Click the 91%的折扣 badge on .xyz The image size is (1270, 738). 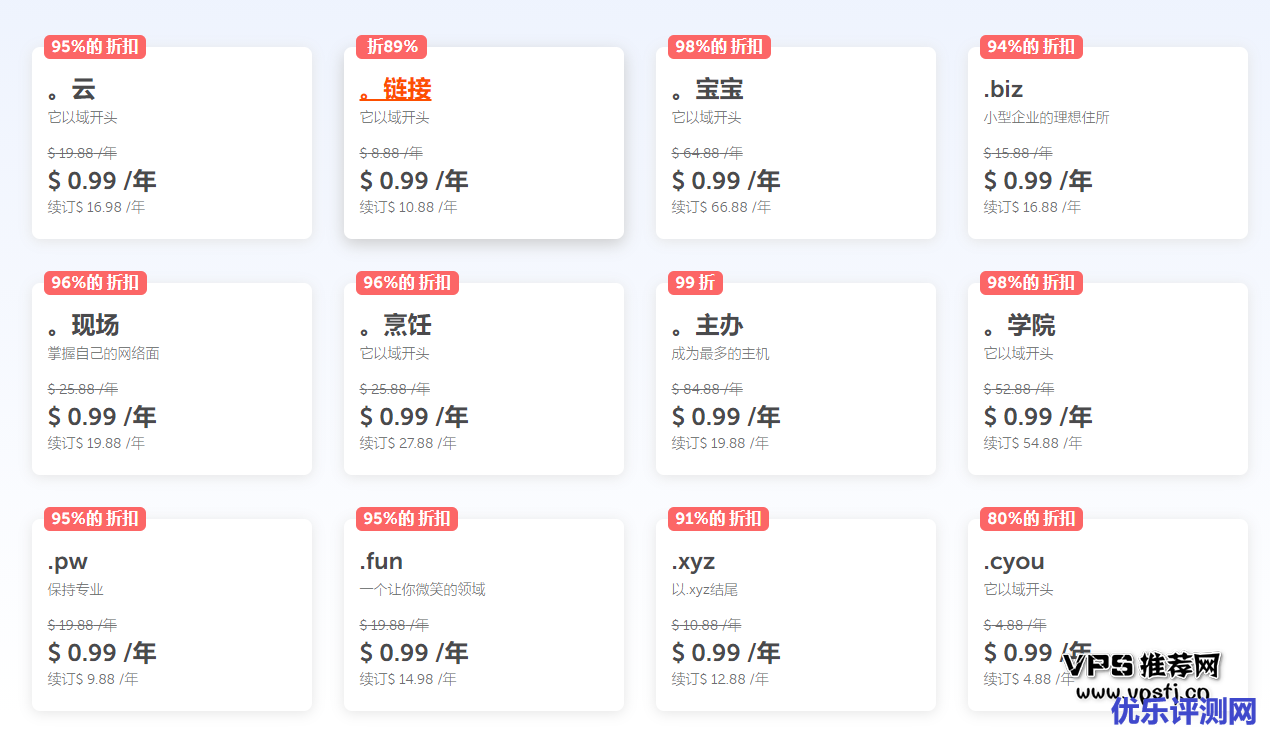coord(718,519)
